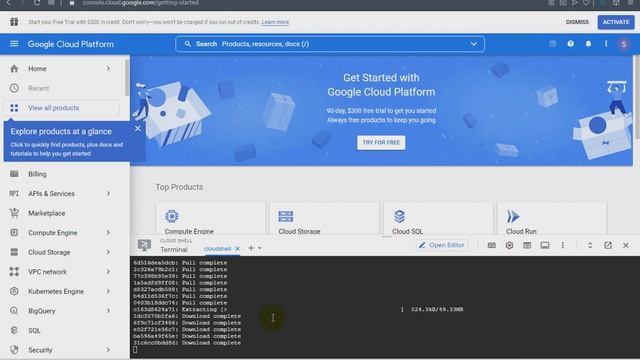Add a new terminal tab with plus

point(251,248)
